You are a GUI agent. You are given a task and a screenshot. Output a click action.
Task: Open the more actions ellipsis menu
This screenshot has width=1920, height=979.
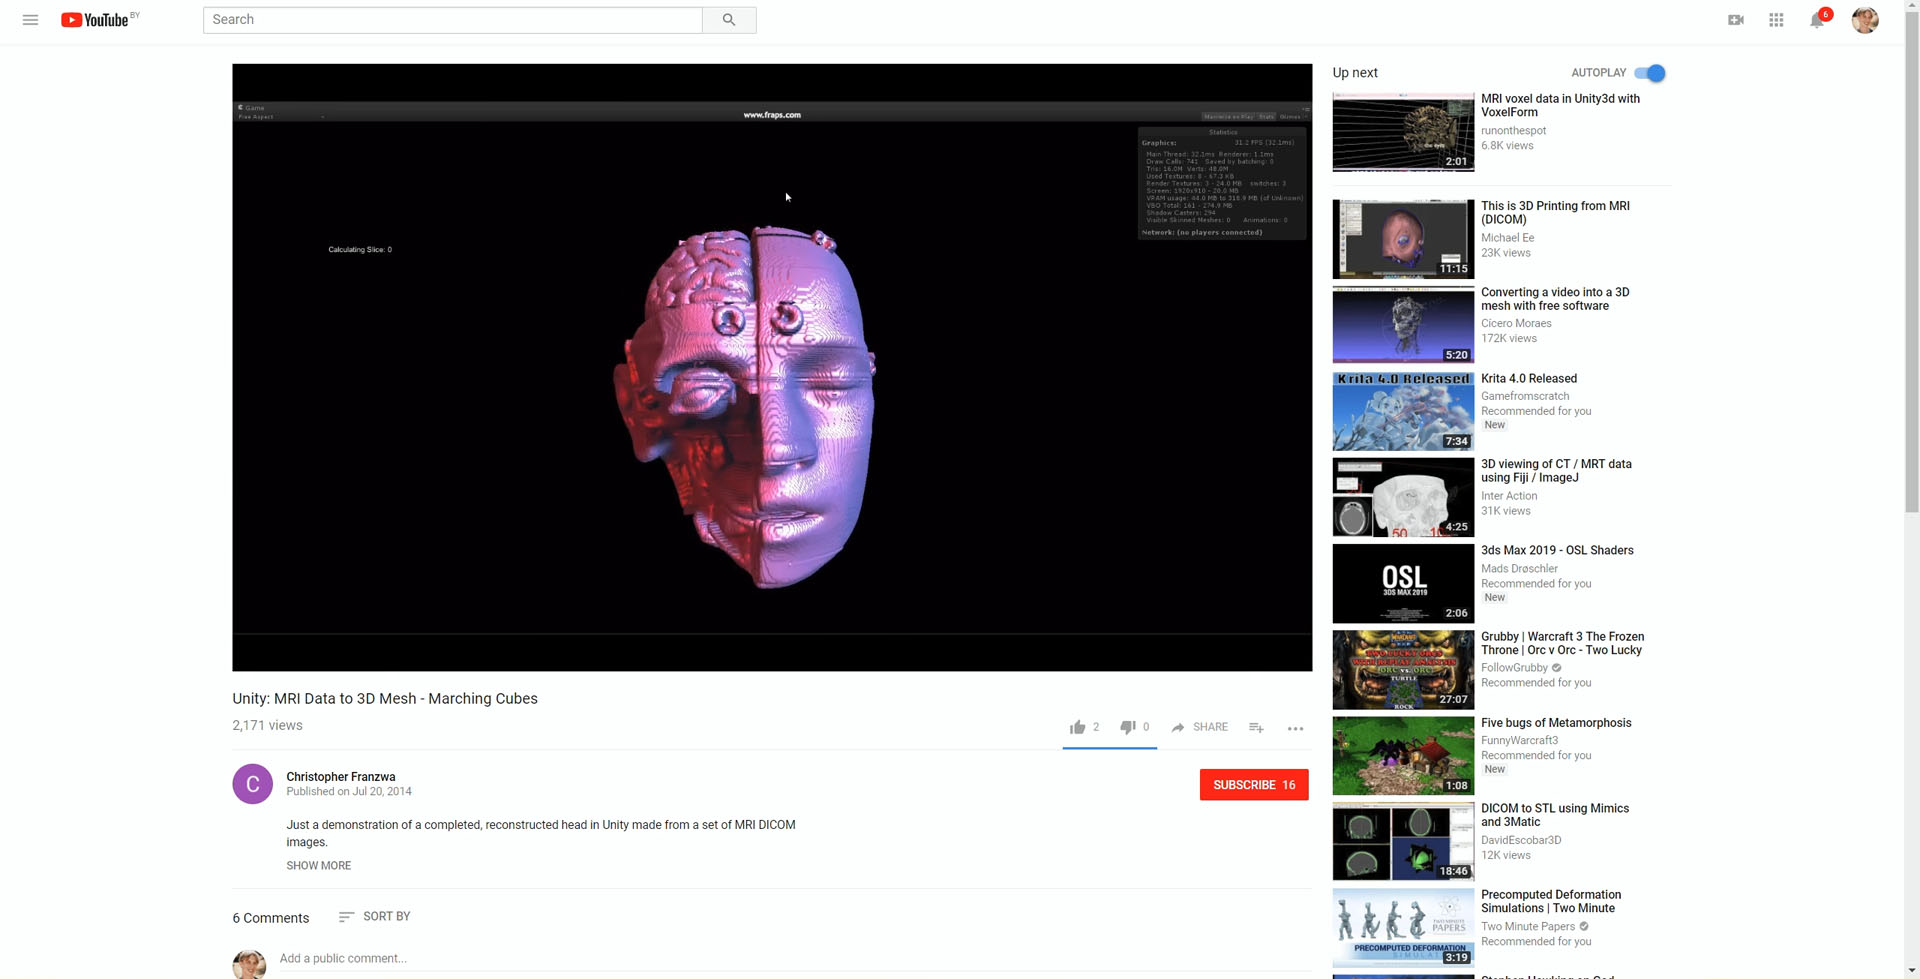click(x=1295, y=728)
